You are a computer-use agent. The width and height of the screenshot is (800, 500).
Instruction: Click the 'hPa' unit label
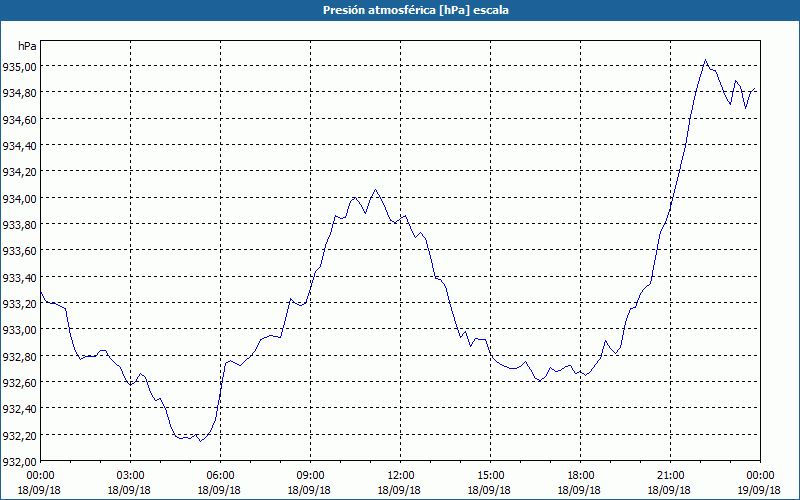27,46
